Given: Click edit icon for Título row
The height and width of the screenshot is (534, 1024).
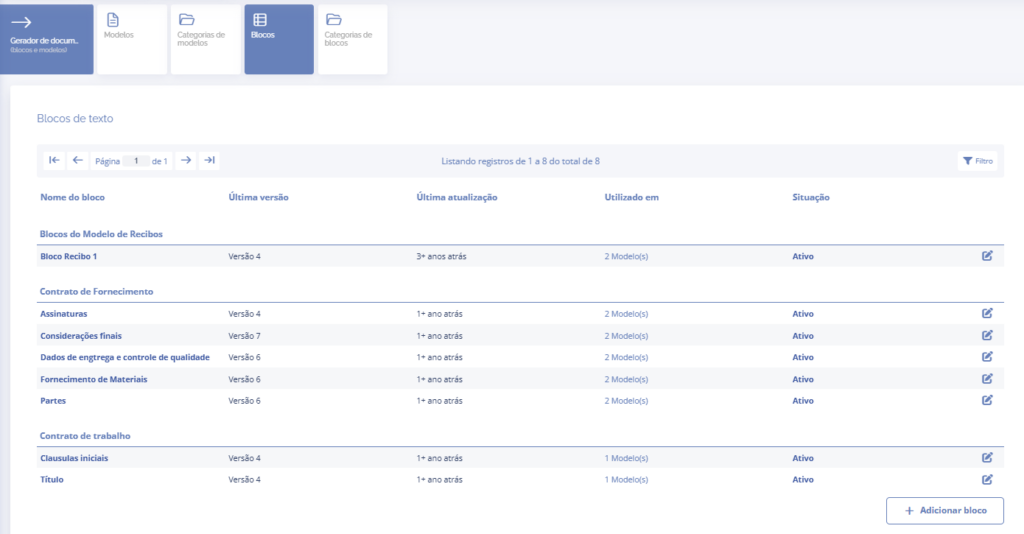Looking at the screenshot, I should (987, 479).
